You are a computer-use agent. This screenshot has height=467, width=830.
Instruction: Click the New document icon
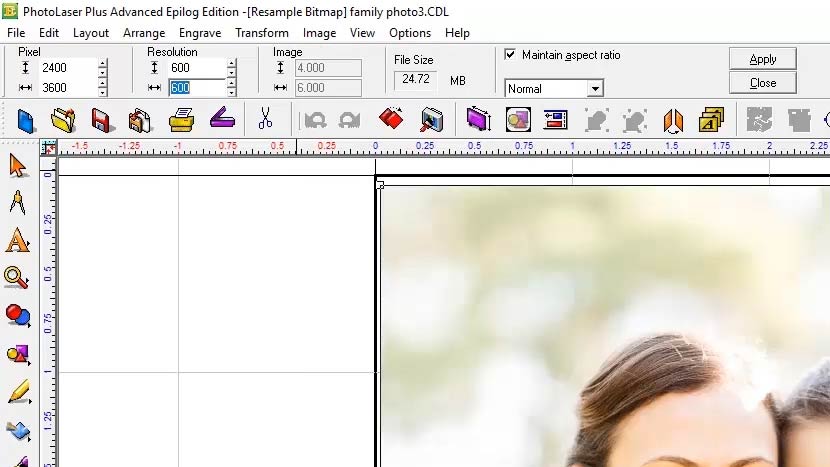pyautogui.click(x=26, y=121)
